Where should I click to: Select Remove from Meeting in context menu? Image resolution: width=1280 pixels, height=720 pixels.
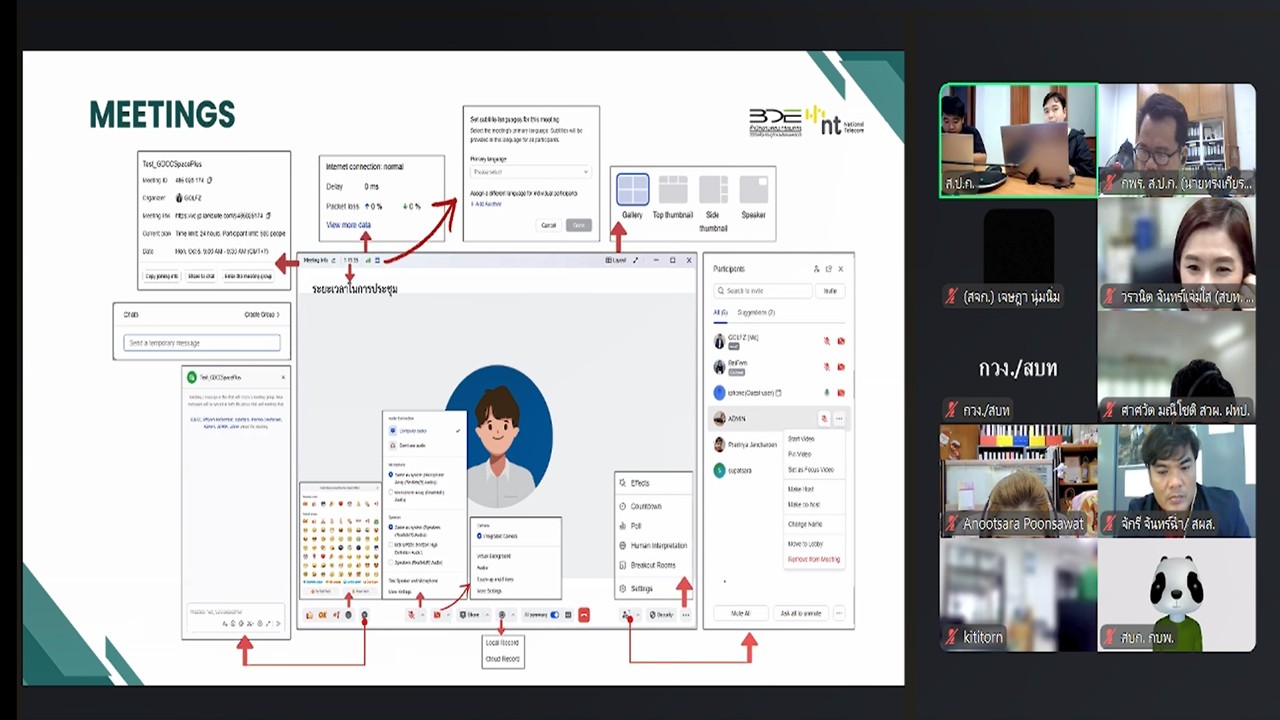pyautogui.click(x=813, y=560)
